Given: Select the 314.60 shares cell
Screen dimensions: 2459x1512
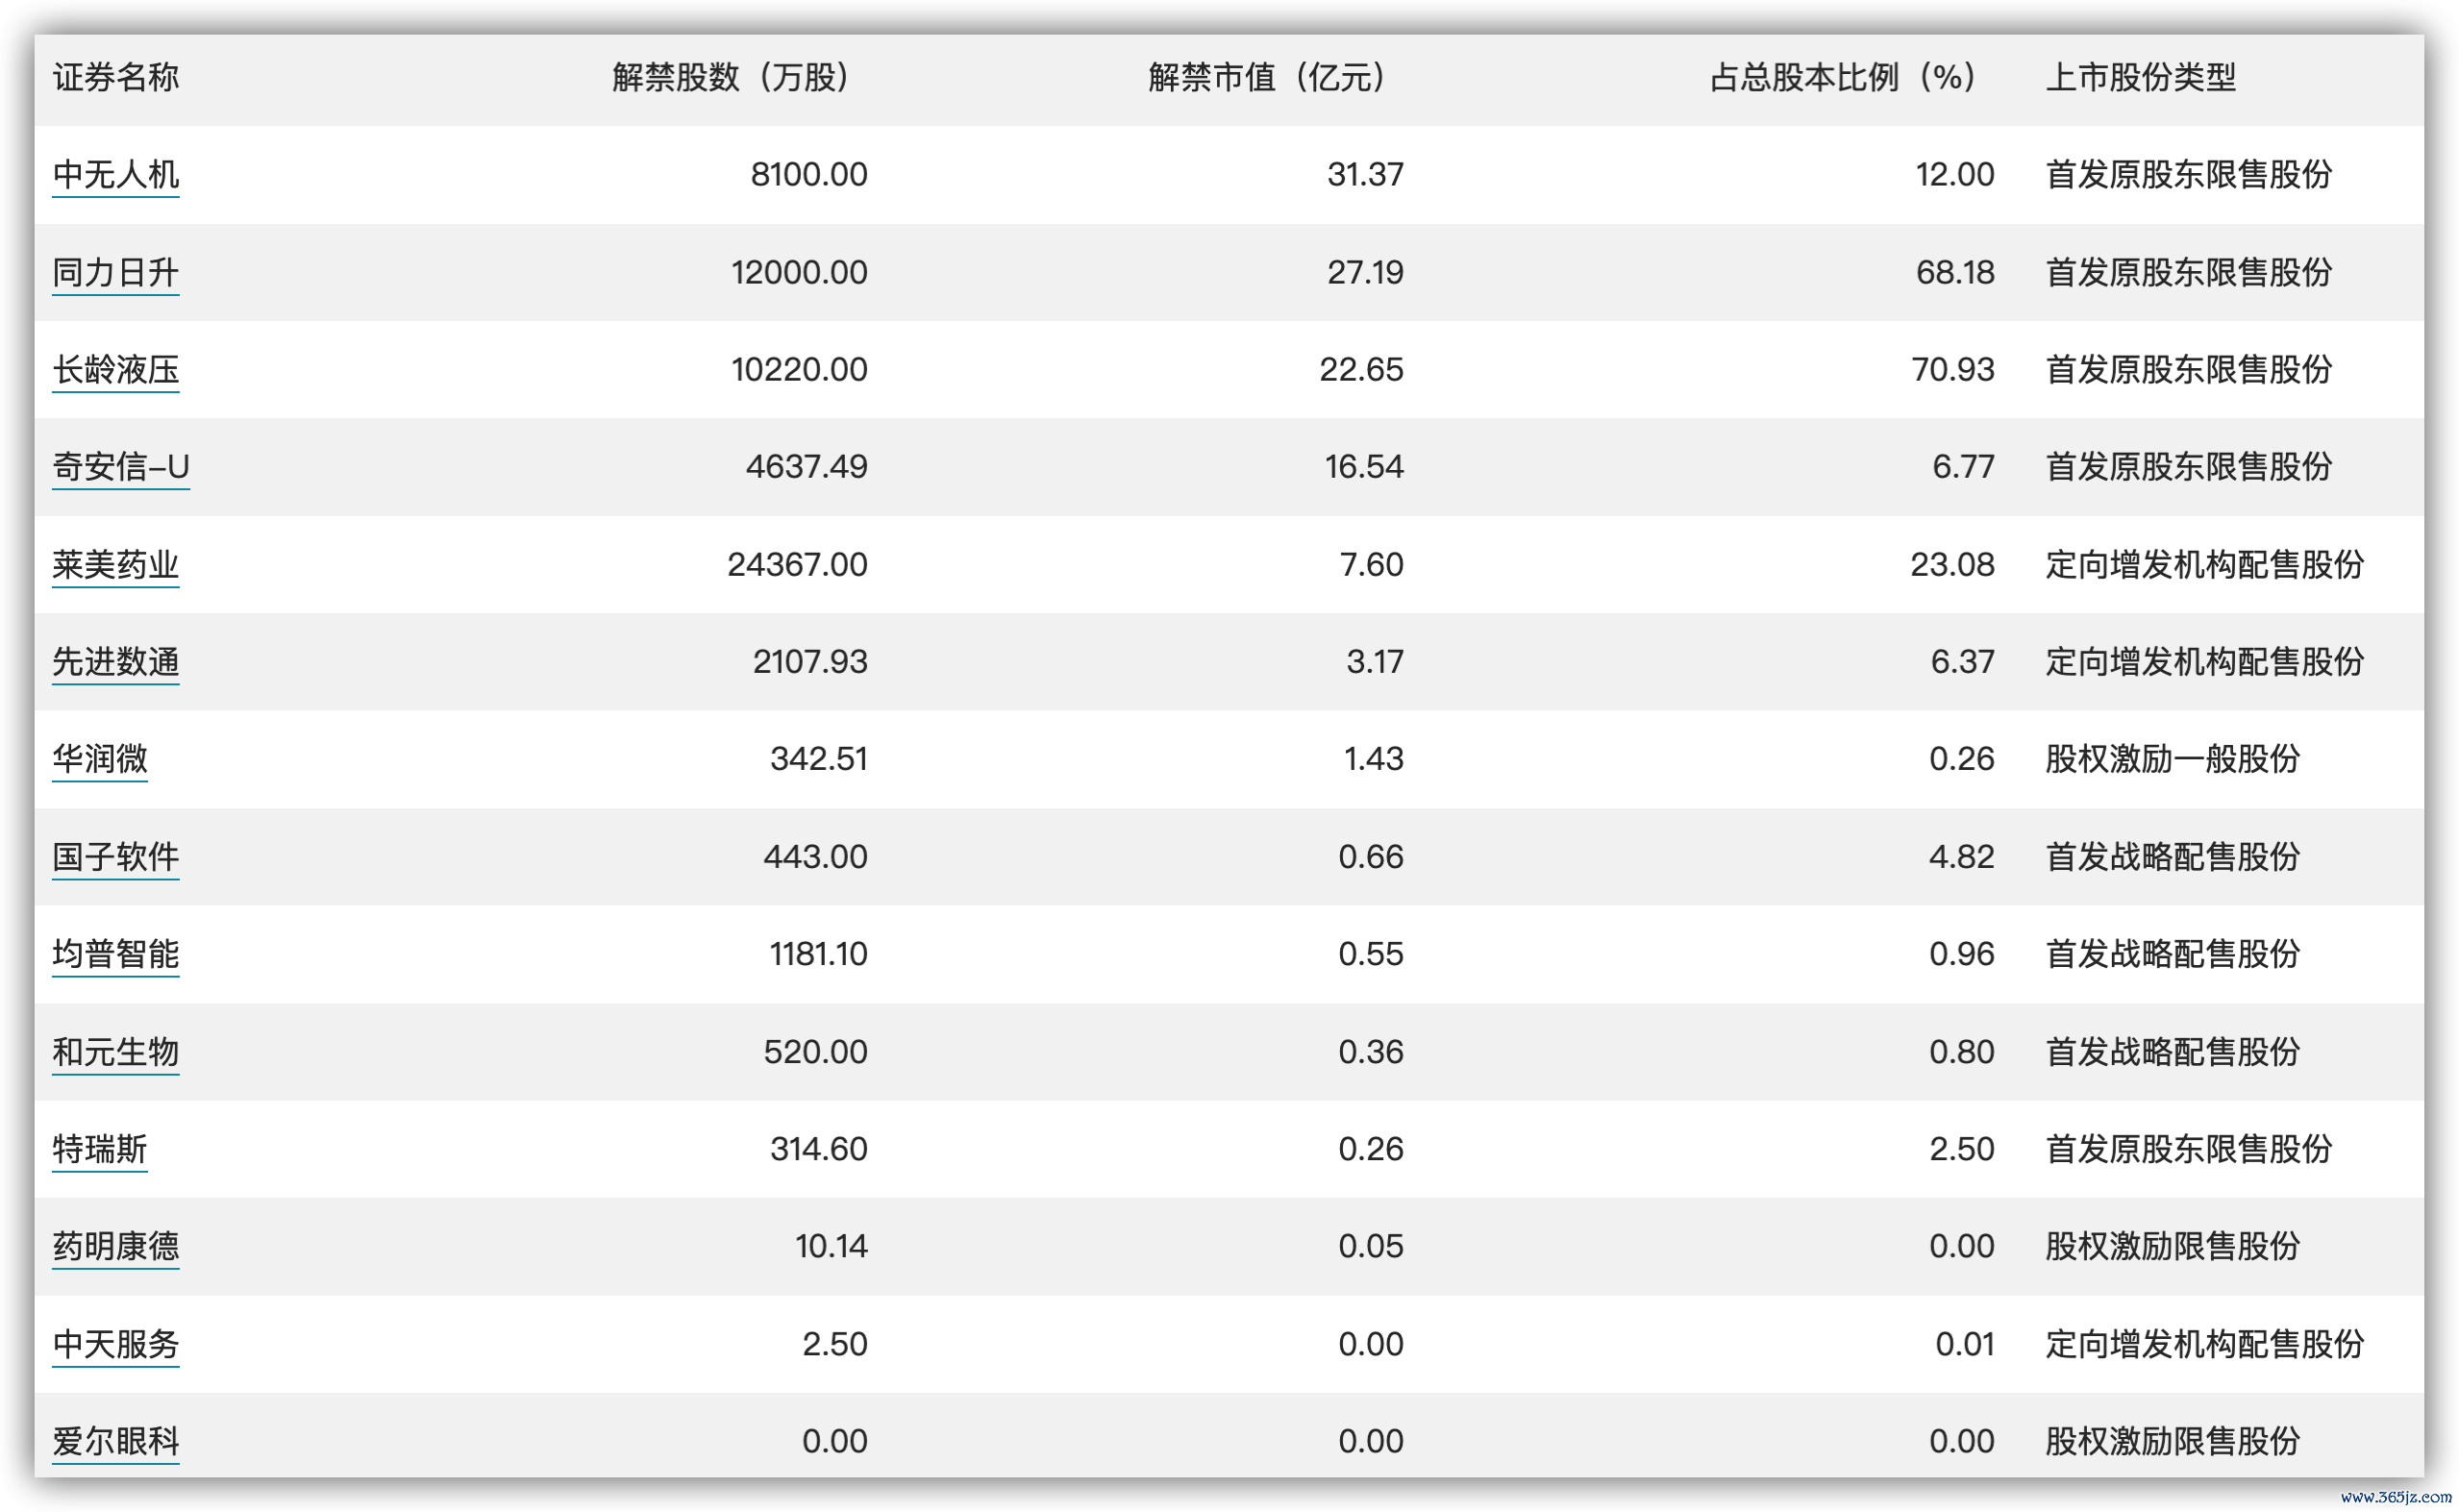Looking at the screenshot, I should pos(819,1149).
